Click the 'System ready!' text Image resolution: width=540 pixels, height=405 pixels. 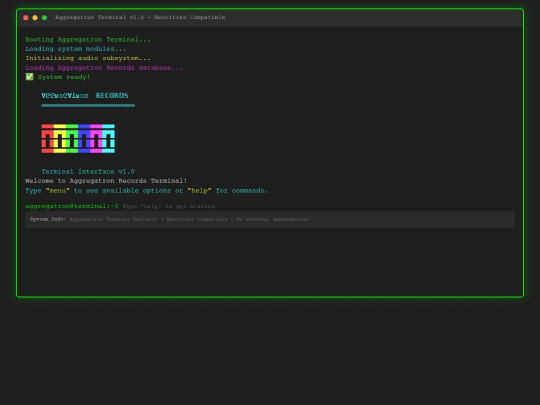[x=64, y=77]
